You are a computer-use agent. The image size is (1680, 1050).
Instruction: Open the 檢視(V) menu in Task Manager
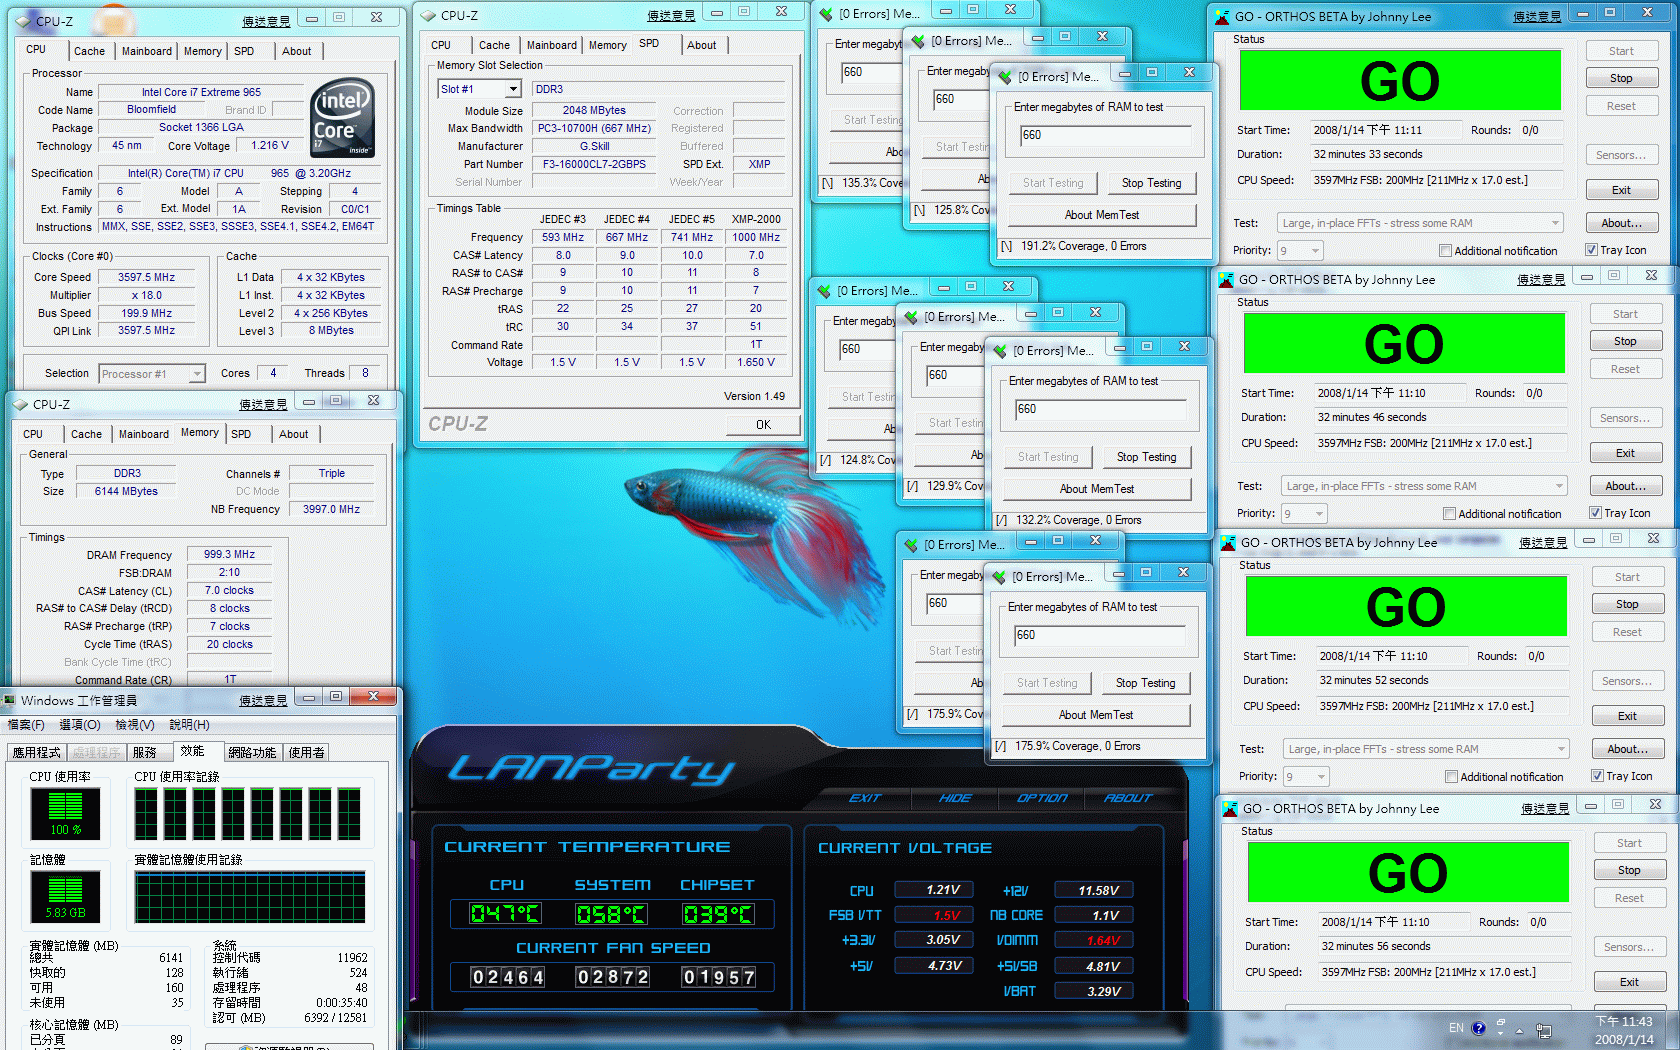click(135, 725)
